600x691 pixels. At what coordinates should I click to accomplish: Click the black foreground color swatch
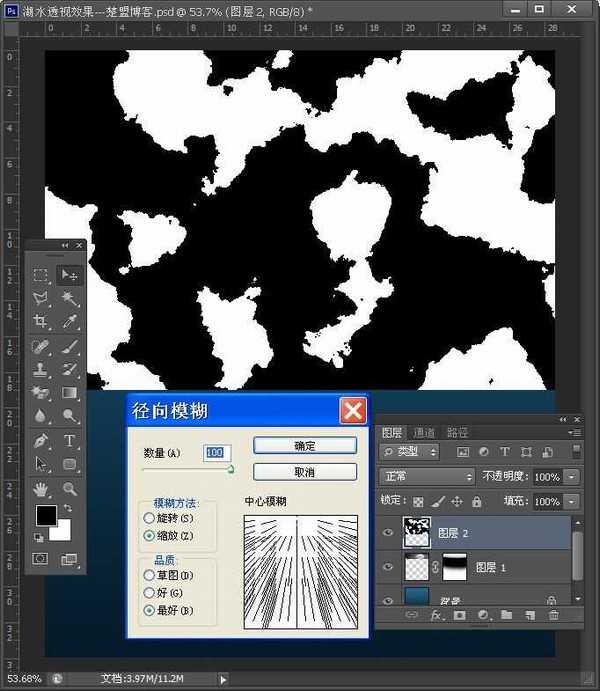click(x=46, y=515)
